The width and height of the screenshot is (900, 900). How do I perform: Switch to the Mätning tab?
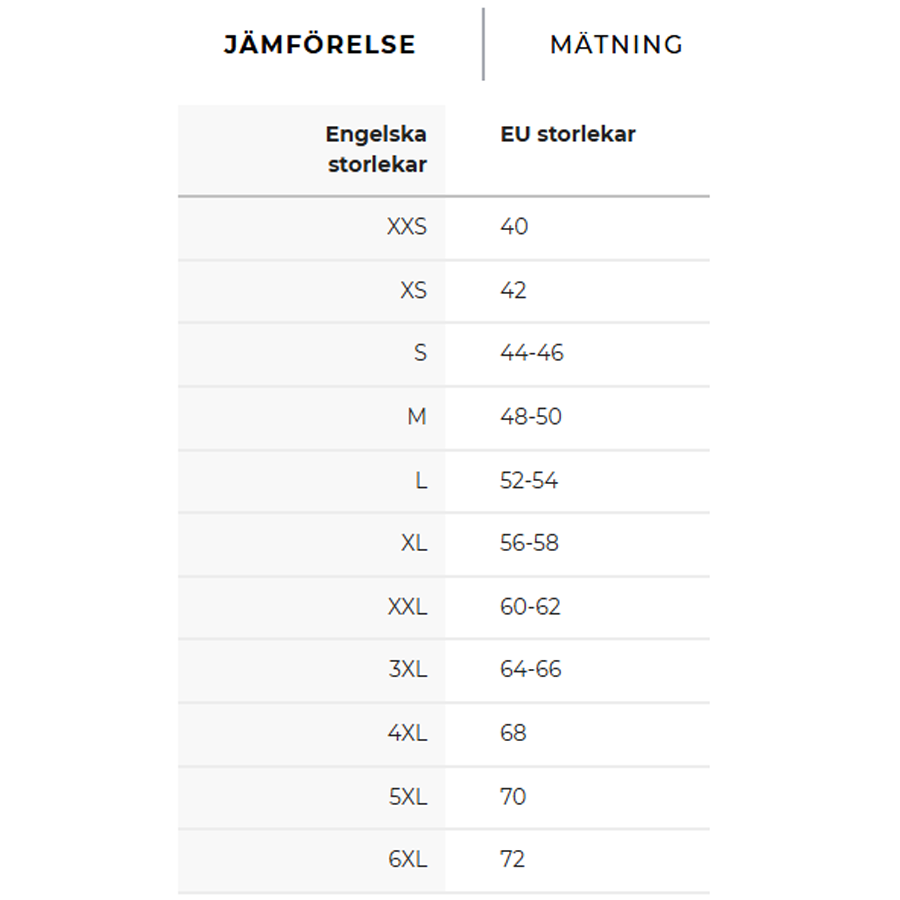click(x=616, y=45)
